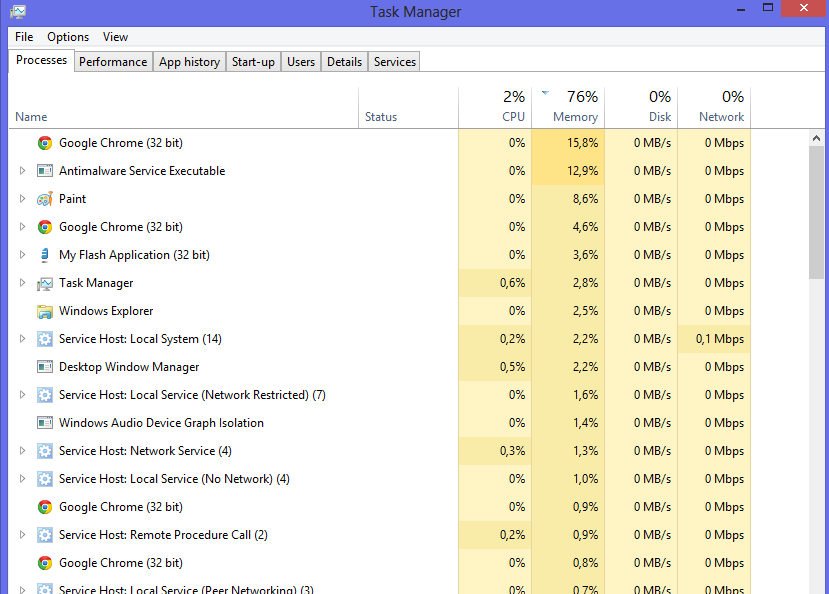Click the Service Host: Local Service (No Network) icon
Image resolution: width=829 pixels, height=594 pixels.
click(45, 479)
